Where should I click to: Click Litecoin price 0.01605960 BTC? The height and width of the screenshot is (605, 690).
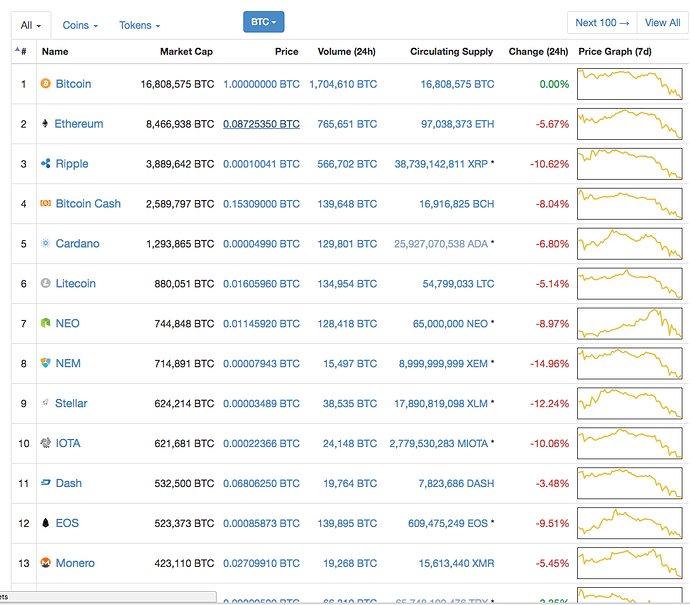[261, 284]
